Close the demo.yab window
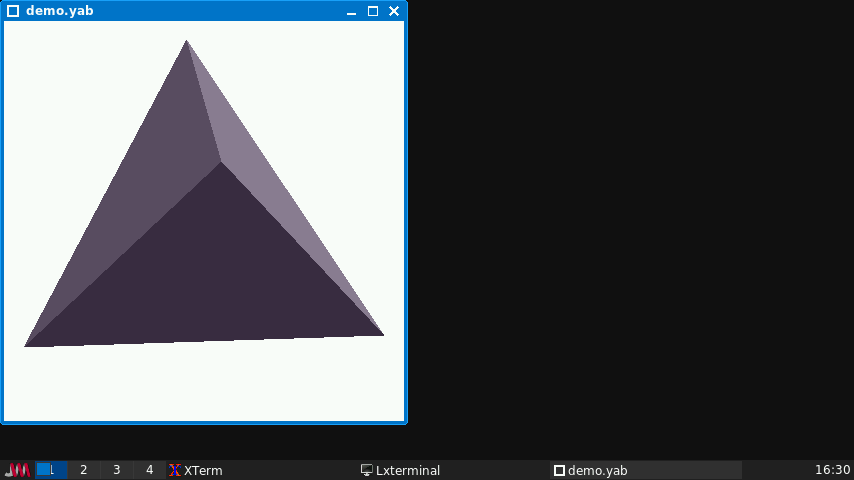This screenshot has width=854, height=480. 394,11
